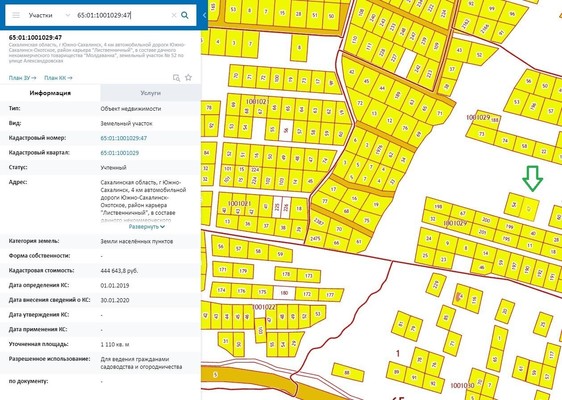Click parcel 178 on the map
562x400 pixels.
[286, 274]
